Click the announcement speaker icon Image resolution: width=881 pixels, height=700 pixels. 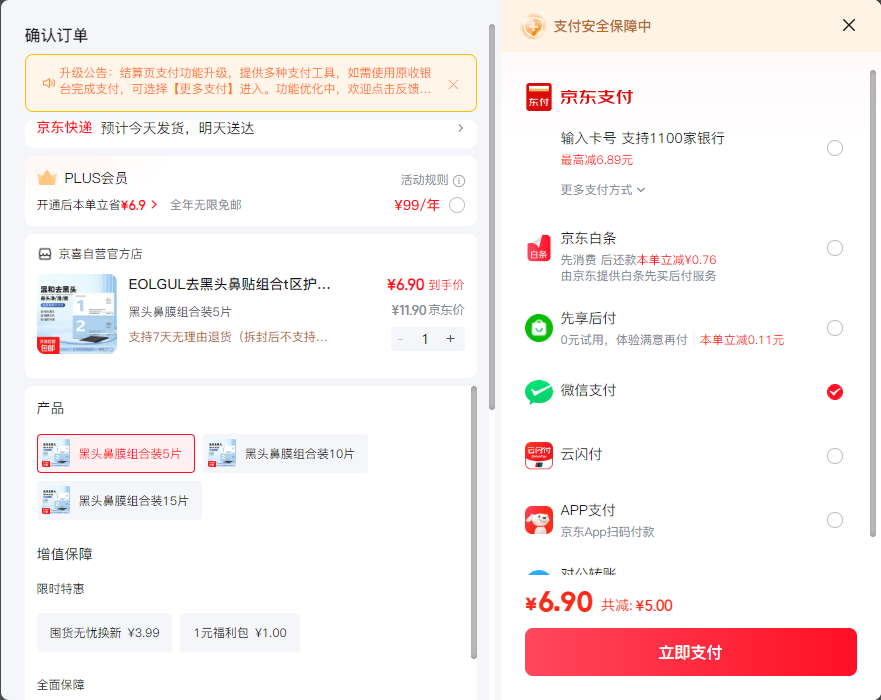(48, 83)
